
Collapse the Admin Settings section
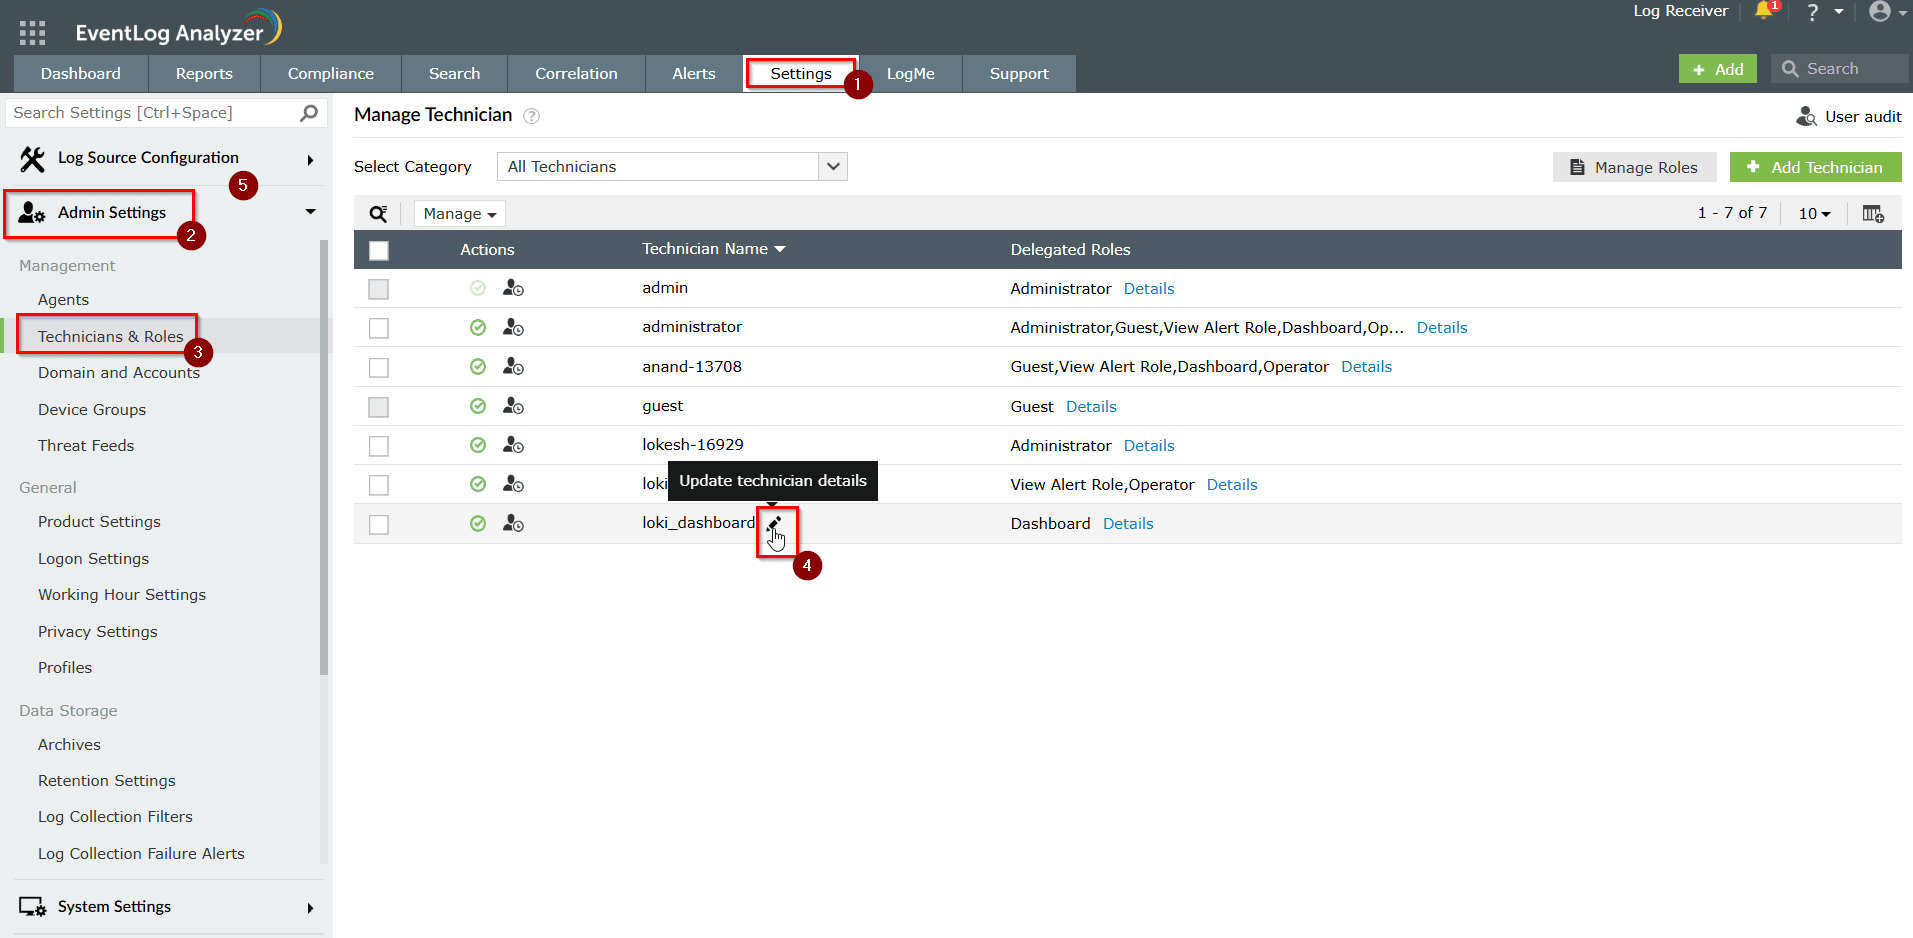pos(310,212)
